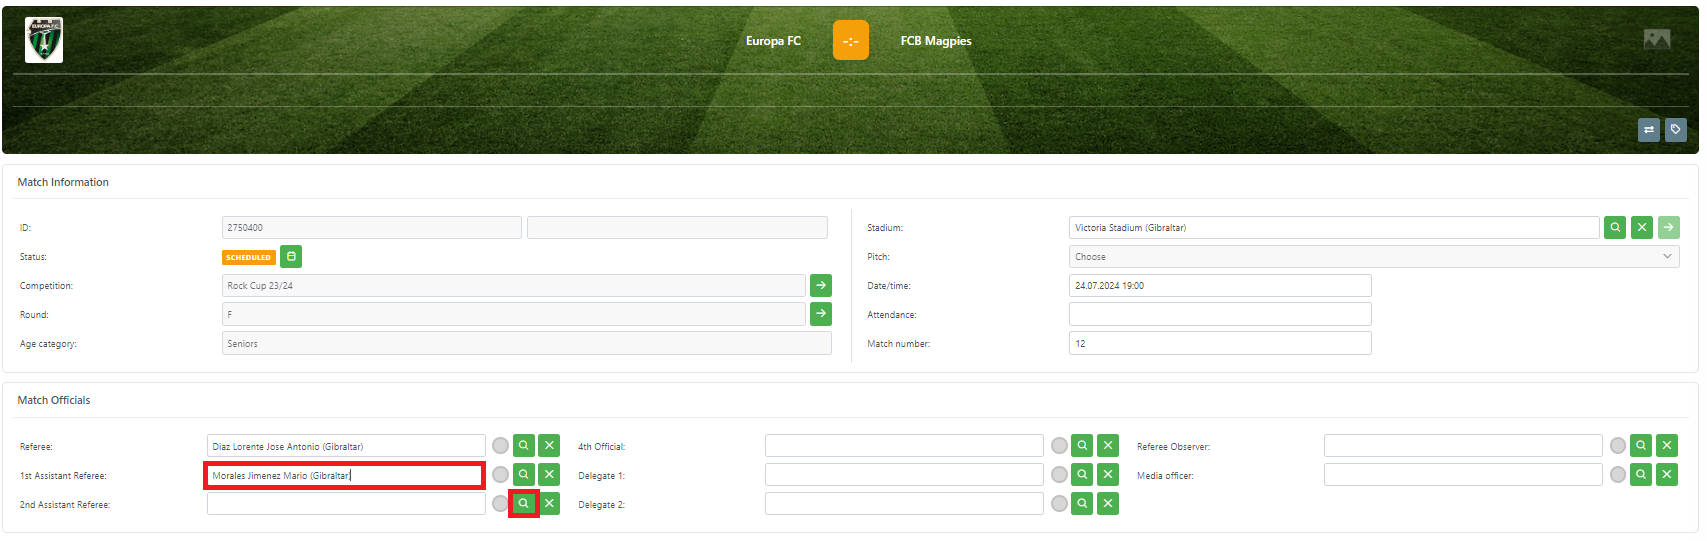
Task: Open the Round F arrow button
Action: coord(820,315)
